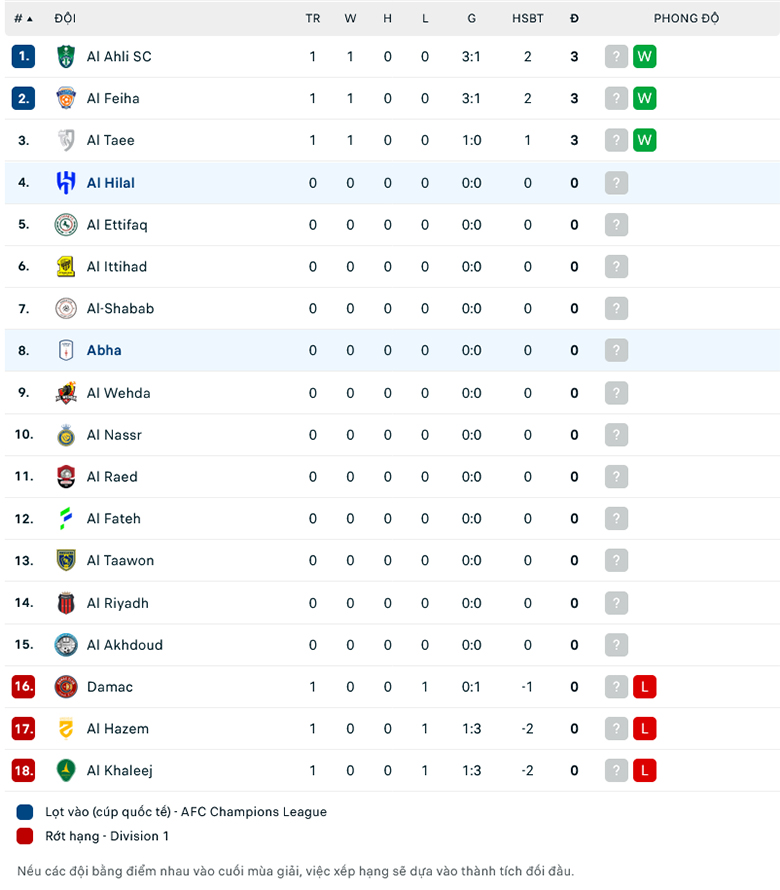Viewport: 780px width, 890px height.
Task: Click the red position 16 badge
Action: click(23, 687)
